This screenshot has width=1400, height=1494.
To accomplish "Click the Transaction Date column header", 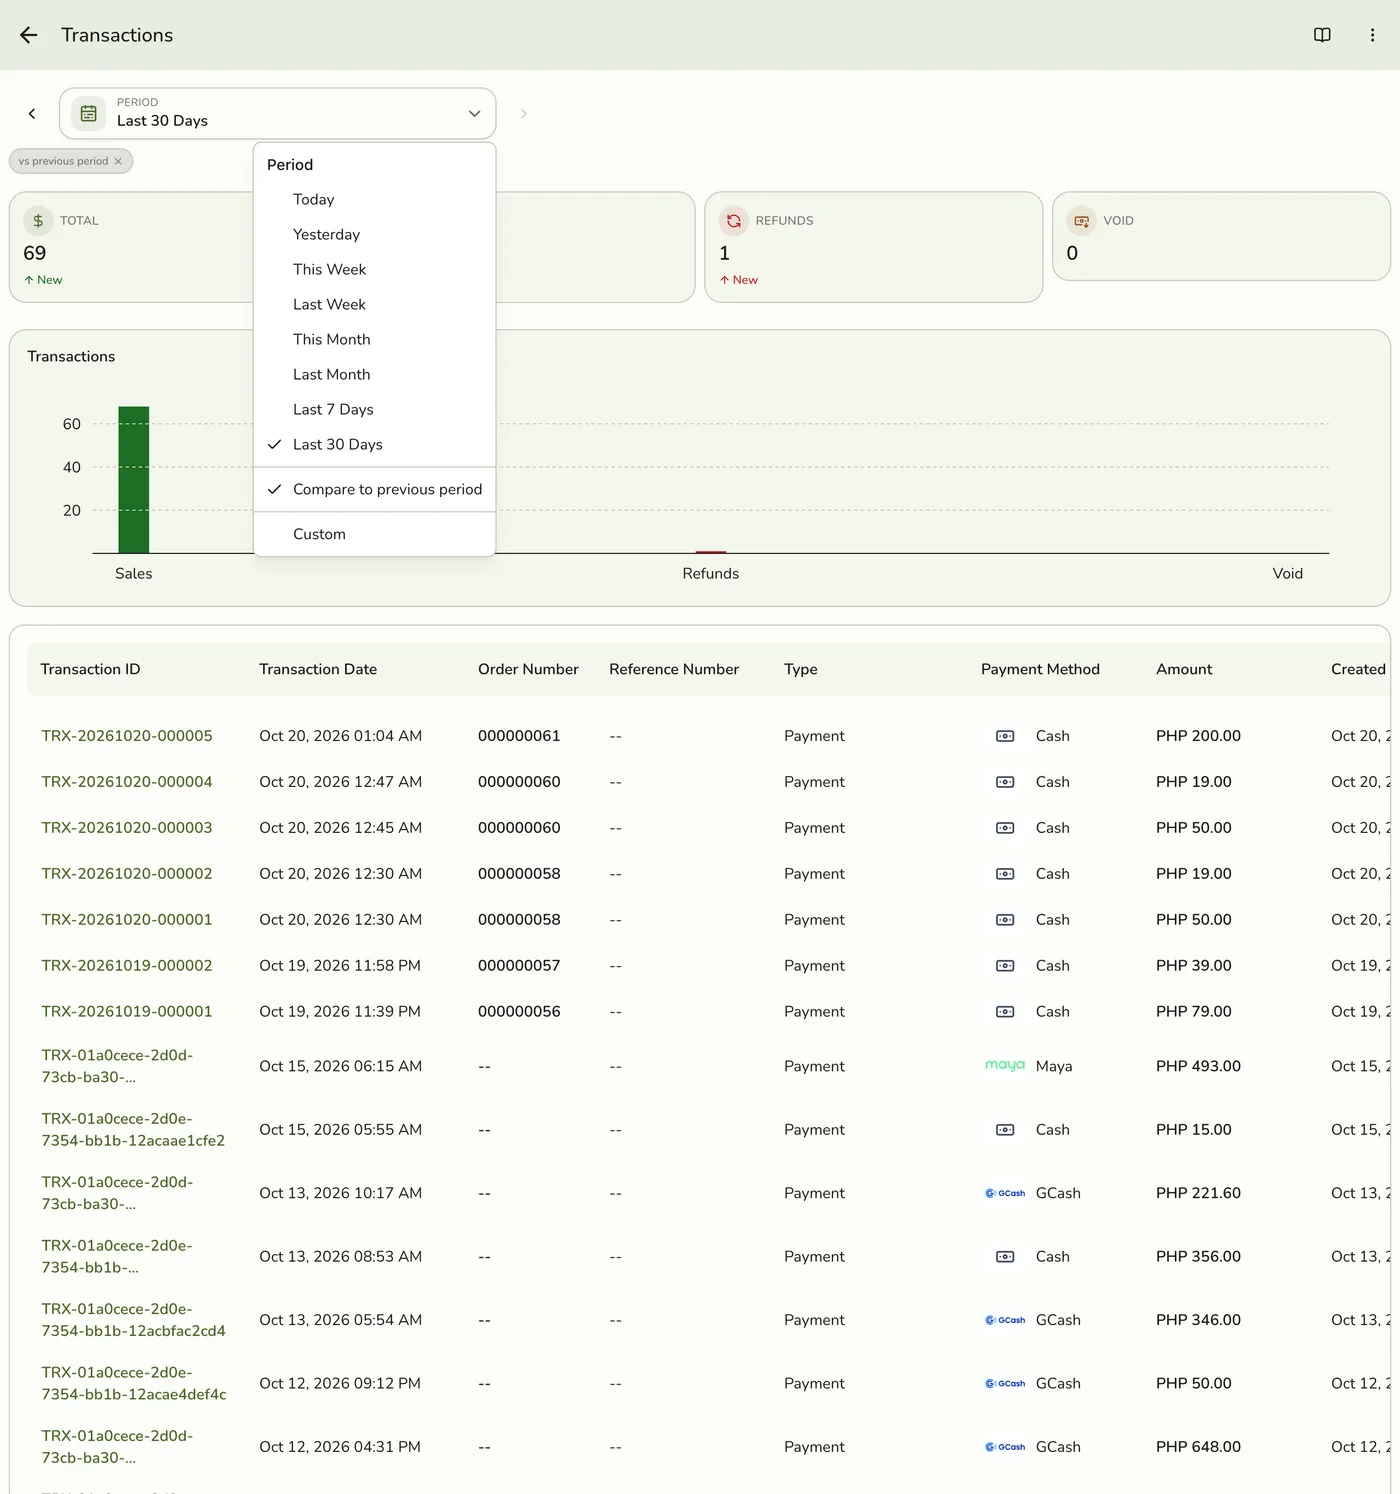I will [x=318, y=669].
